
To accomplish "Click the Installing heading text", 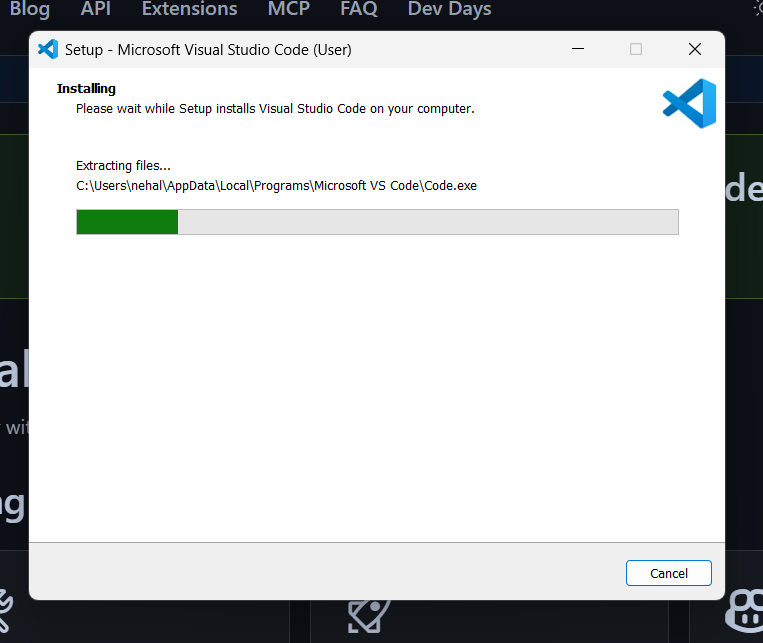I will pyautogui.click(x=86, y=88).
